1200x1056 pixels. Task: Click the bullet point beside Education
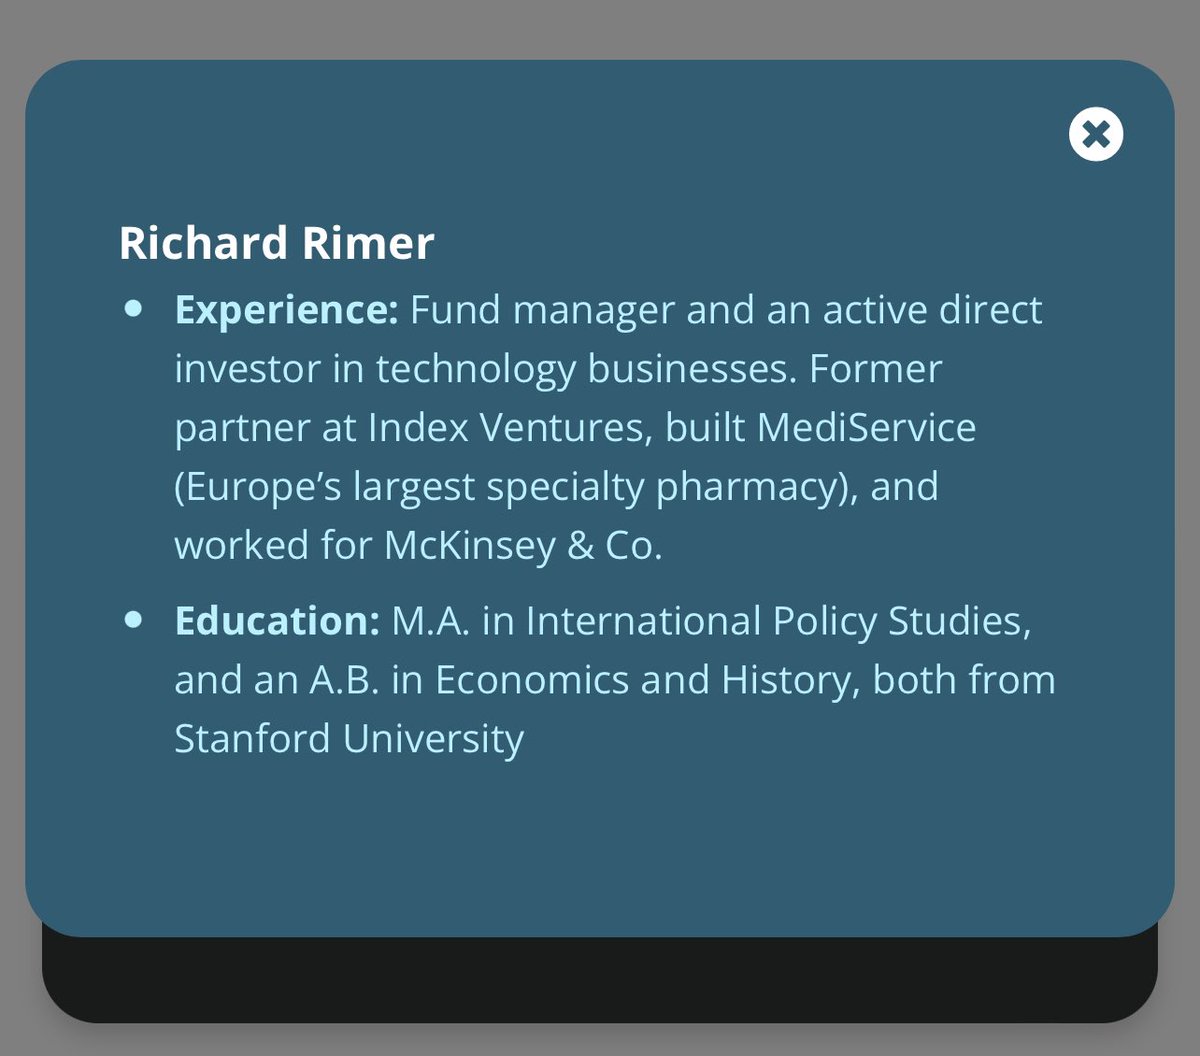(133, 621)
